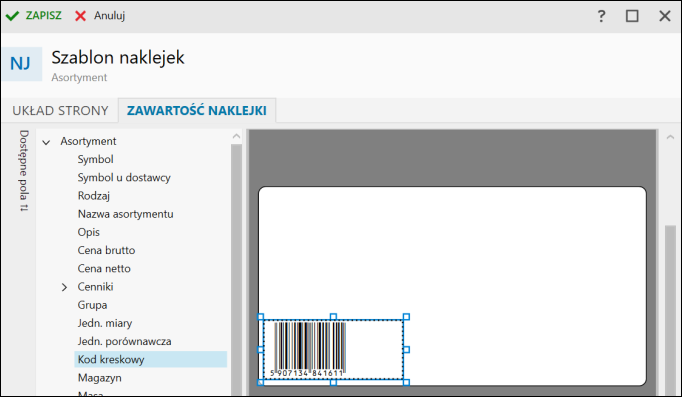This screenshot has width=682, height=397.
Task: Collapse the Asortyment tree node
Action: 46,142
